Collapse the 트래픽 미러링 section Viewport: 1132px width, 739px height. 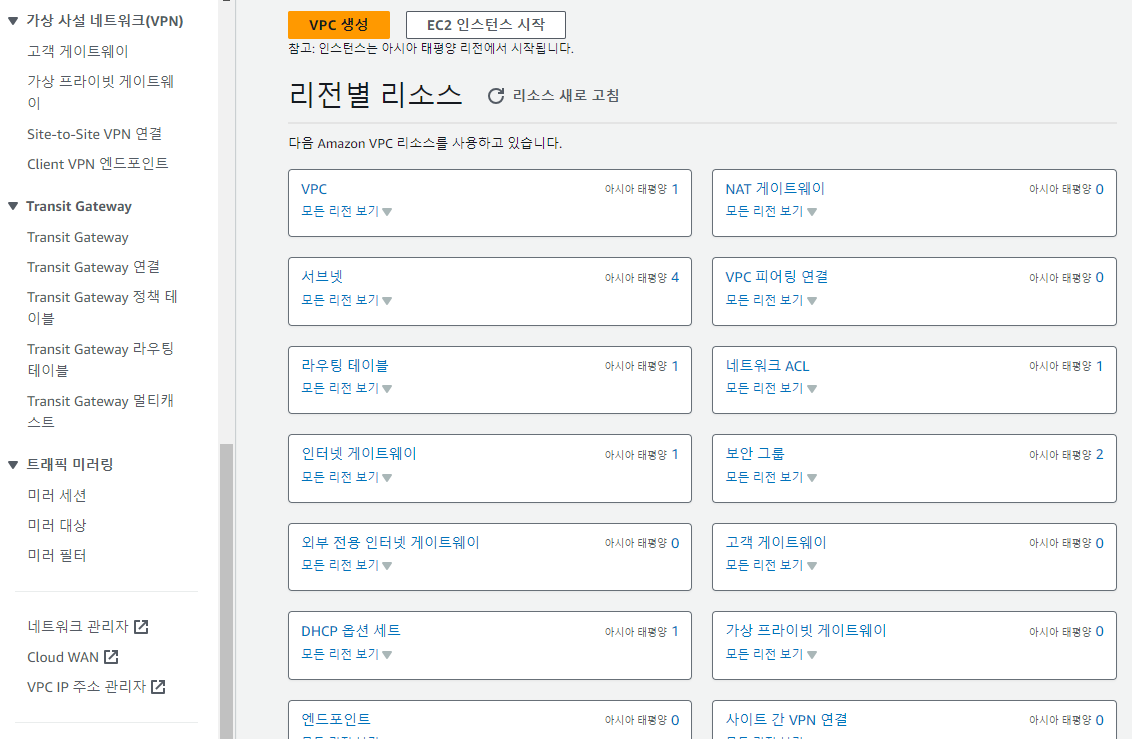coord(12,465)
